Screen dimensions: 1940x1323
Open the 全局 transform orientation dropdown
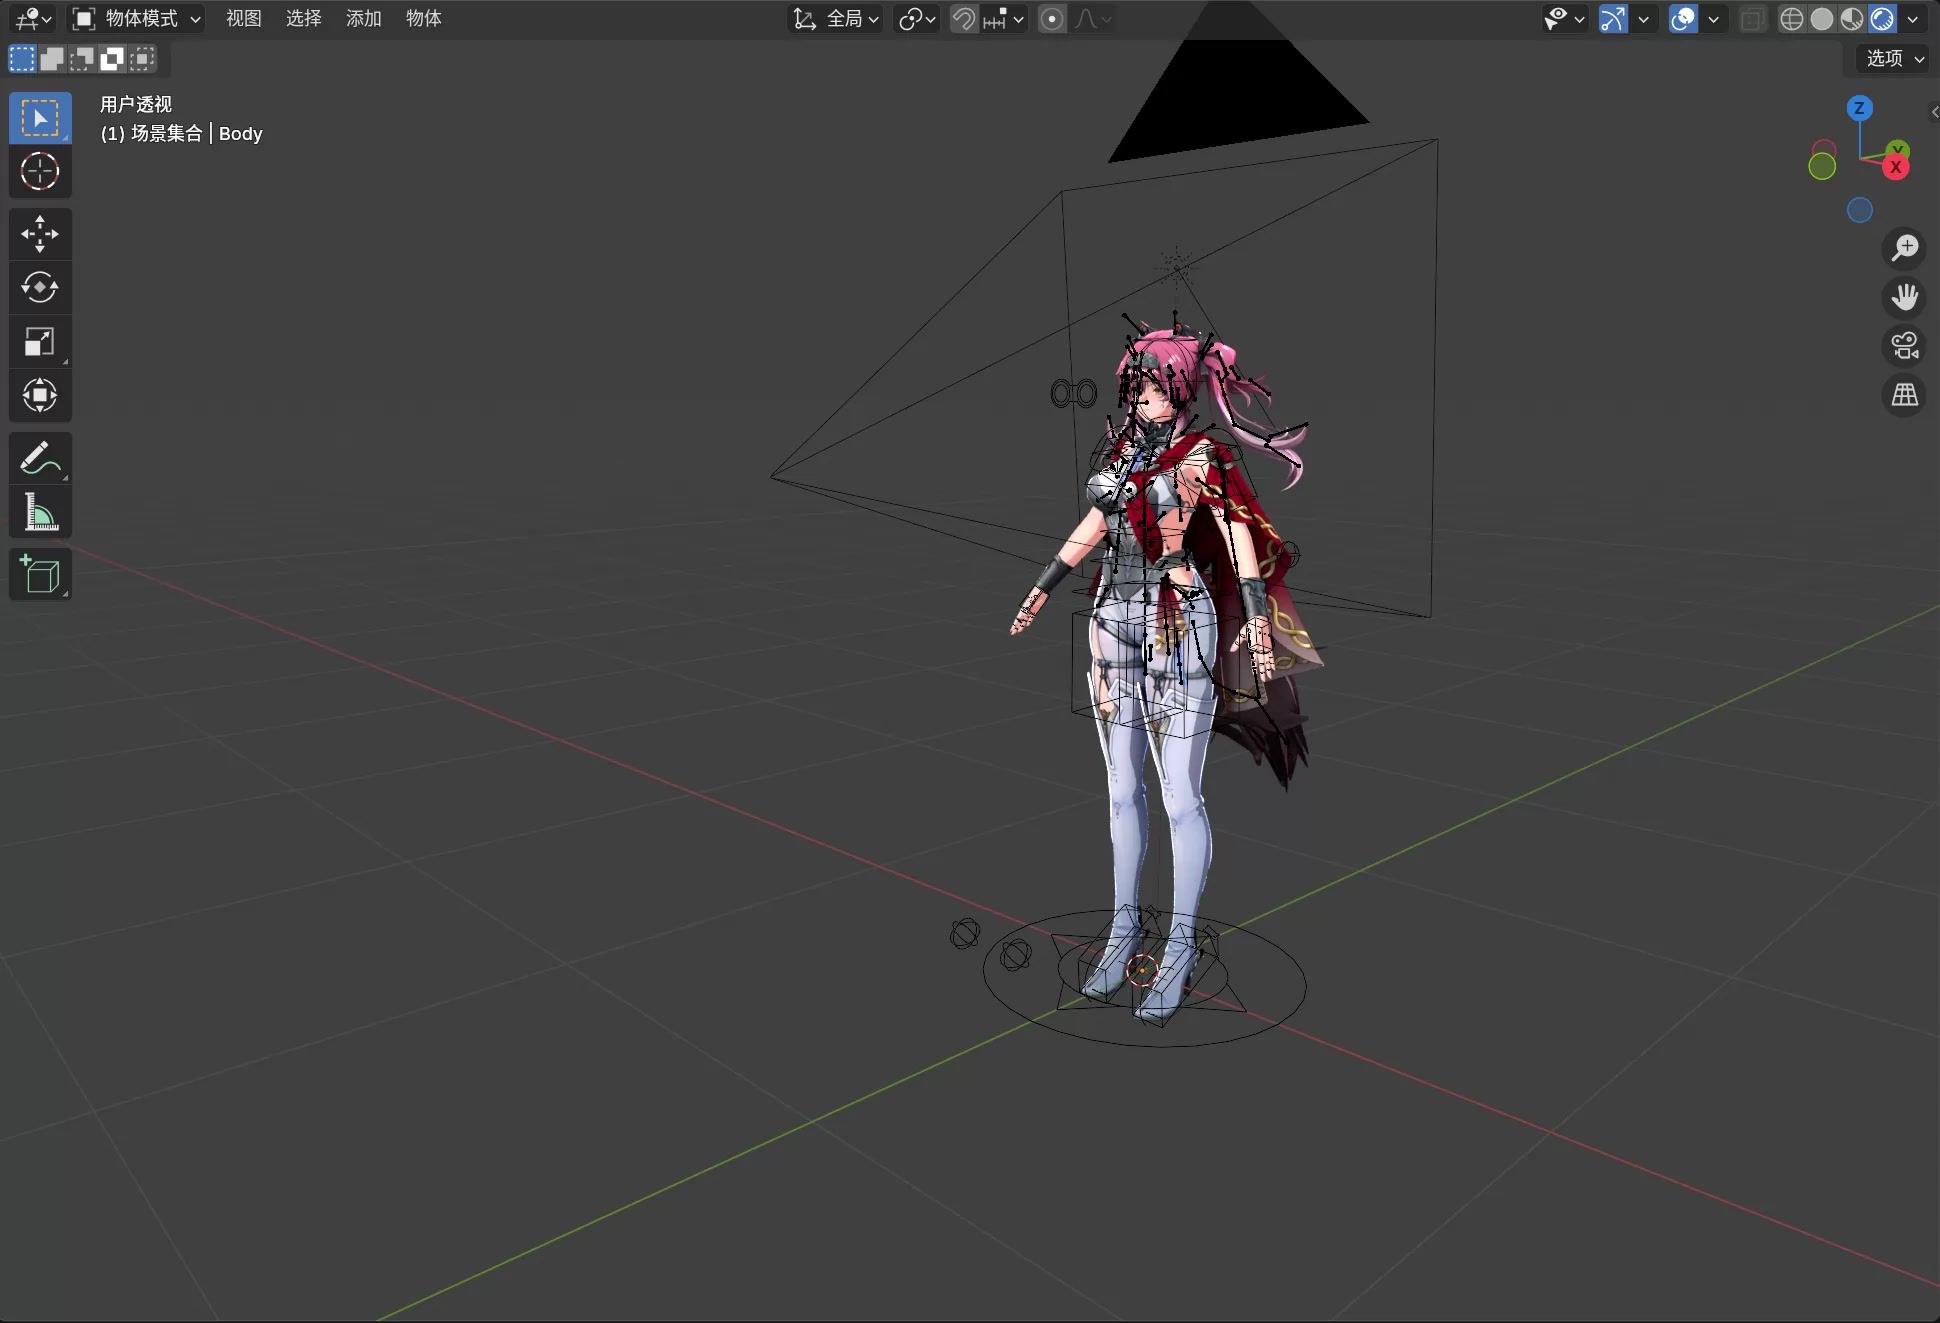(836, 18)
